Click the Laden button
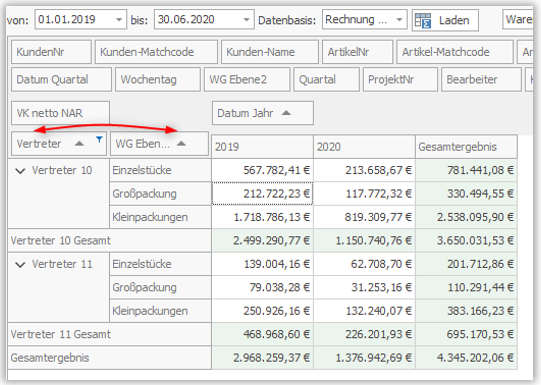 [445, 20]
